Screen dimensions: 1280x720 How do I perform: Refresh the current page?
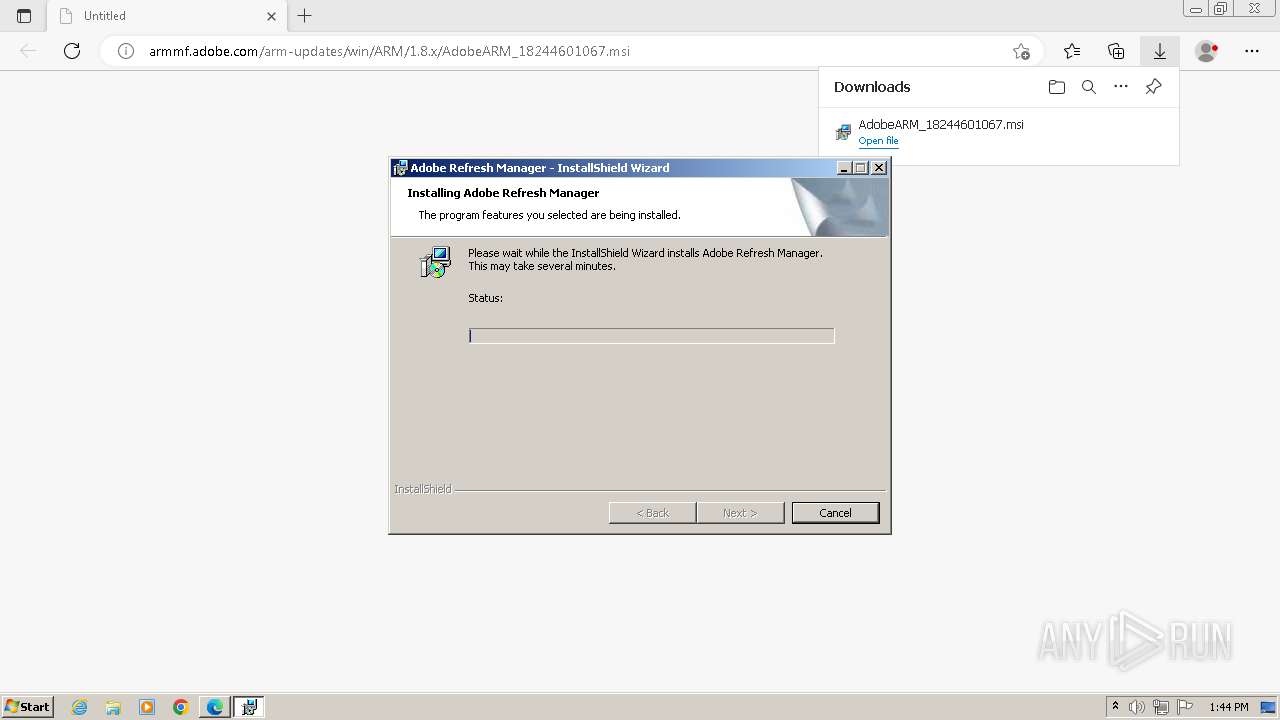click(72, 51)
